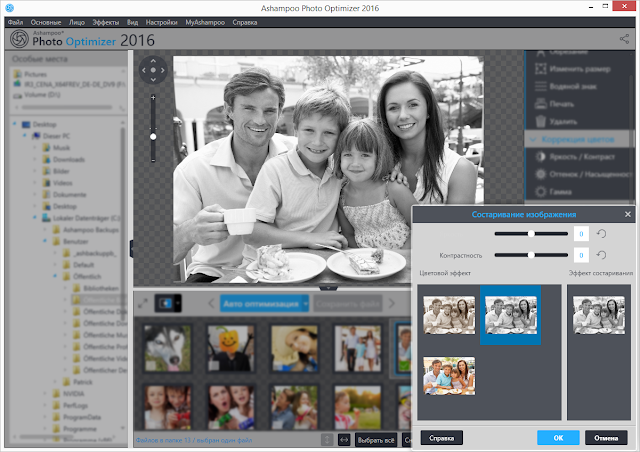Click the Отмена button
The image size is (640, 452).
(606, 438)
